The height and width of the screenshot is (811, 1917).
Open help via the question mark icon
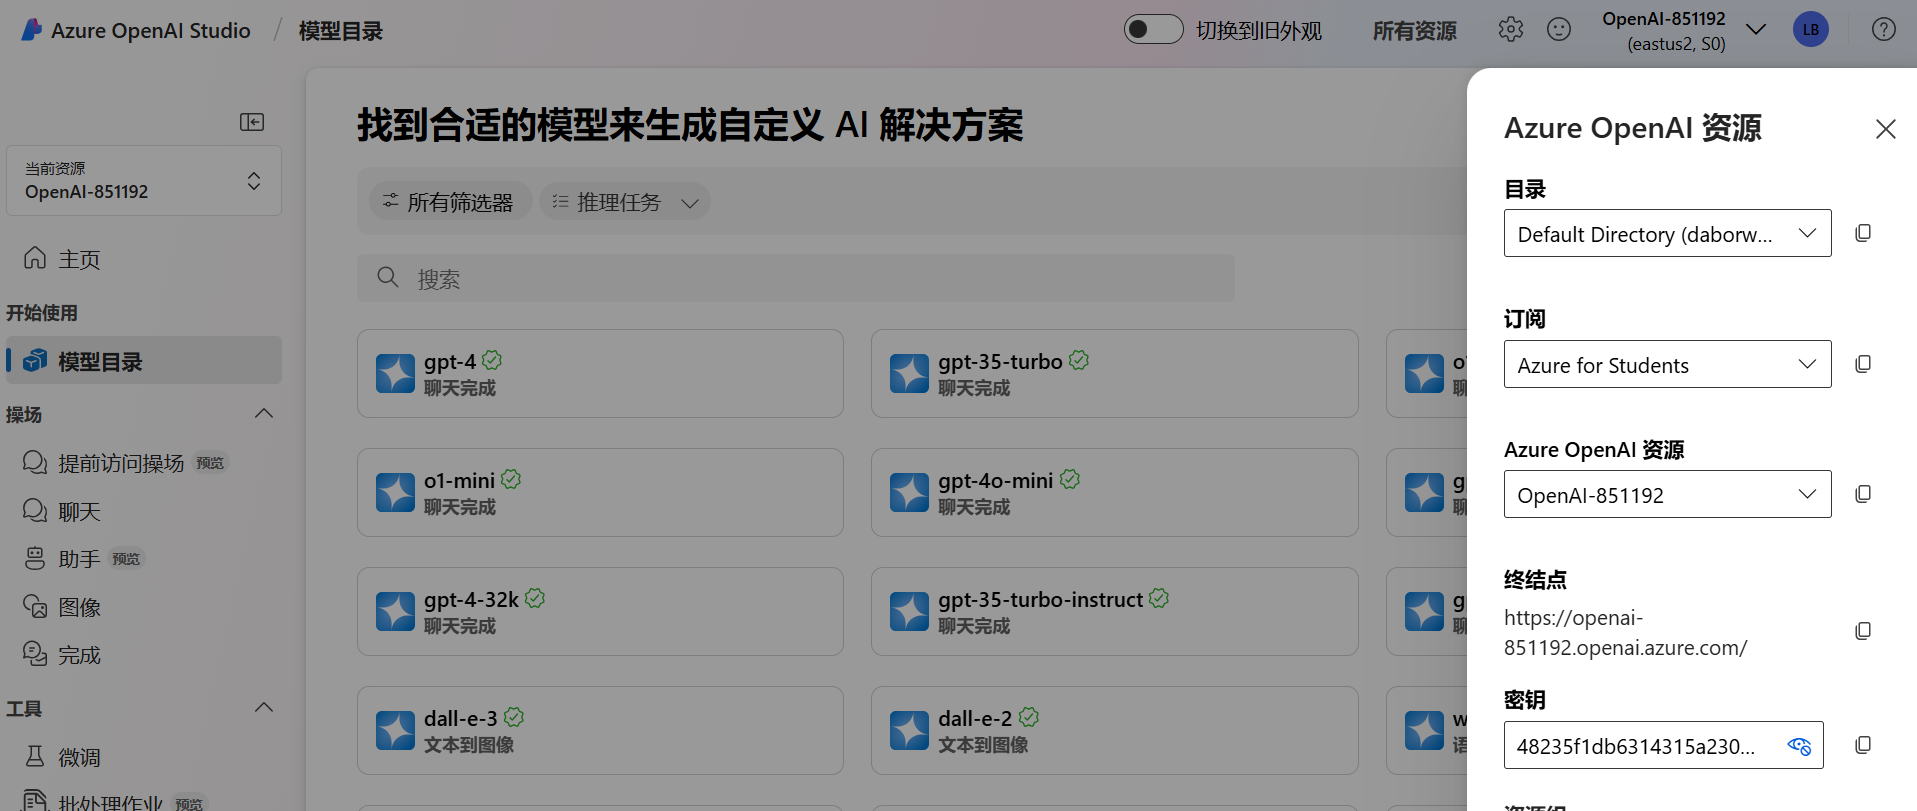[x=1884, y=30]
